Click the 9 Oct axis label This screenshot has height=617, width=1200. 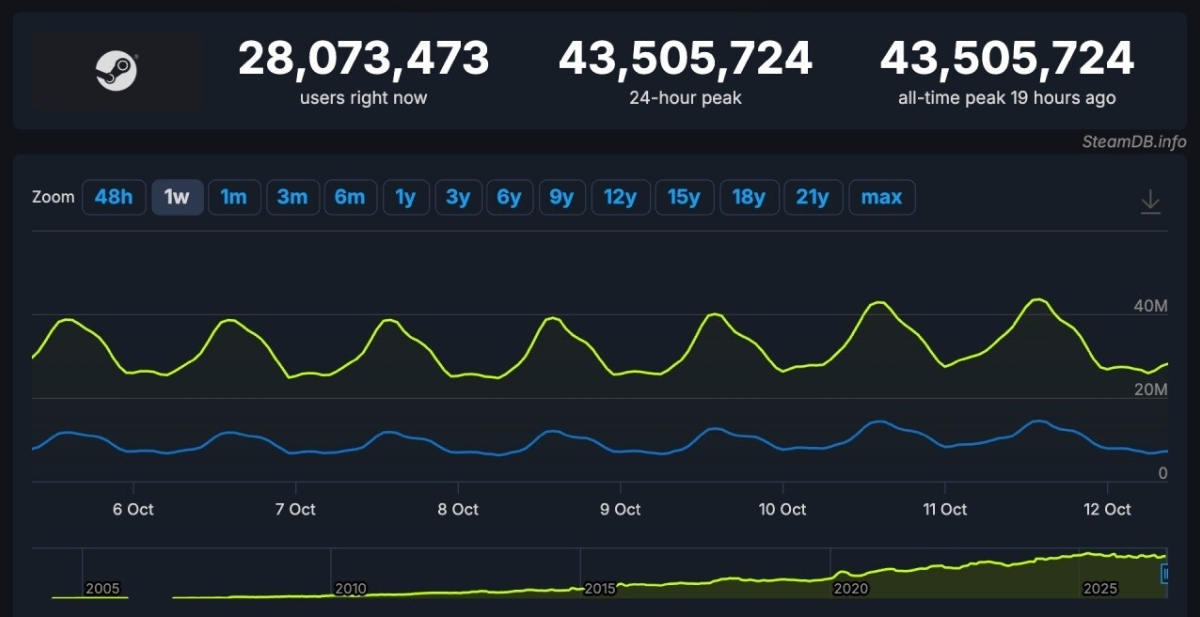pyautogui.click(x=620, y=509)
